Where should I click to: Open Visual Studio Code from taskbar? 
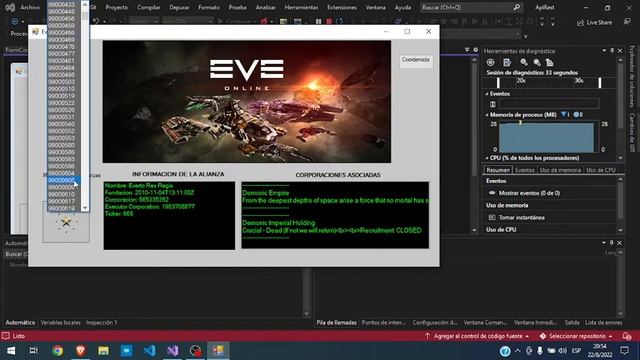coord(149,351)
